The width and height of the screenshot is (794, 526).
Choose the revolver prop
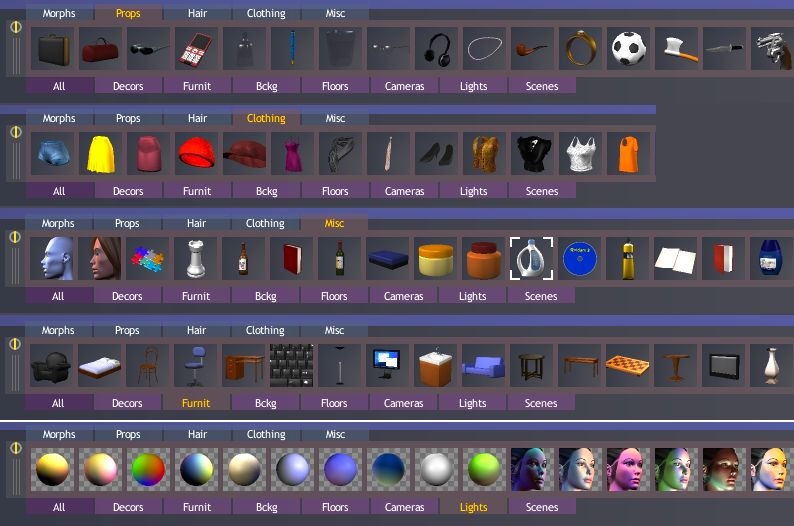click(x=773, y=49)
